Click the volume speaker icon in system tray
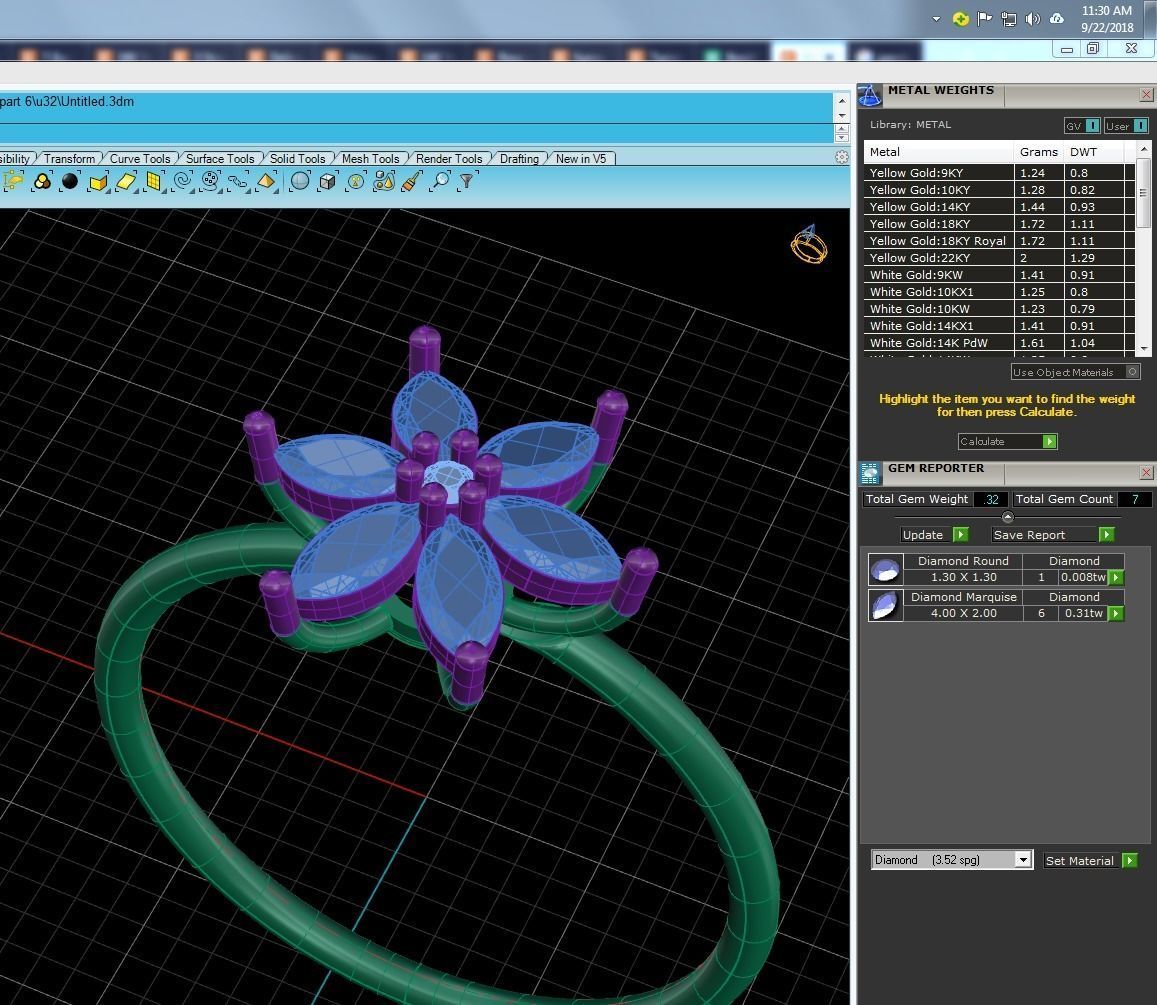The image size is (1157, 1005). 1032,19
